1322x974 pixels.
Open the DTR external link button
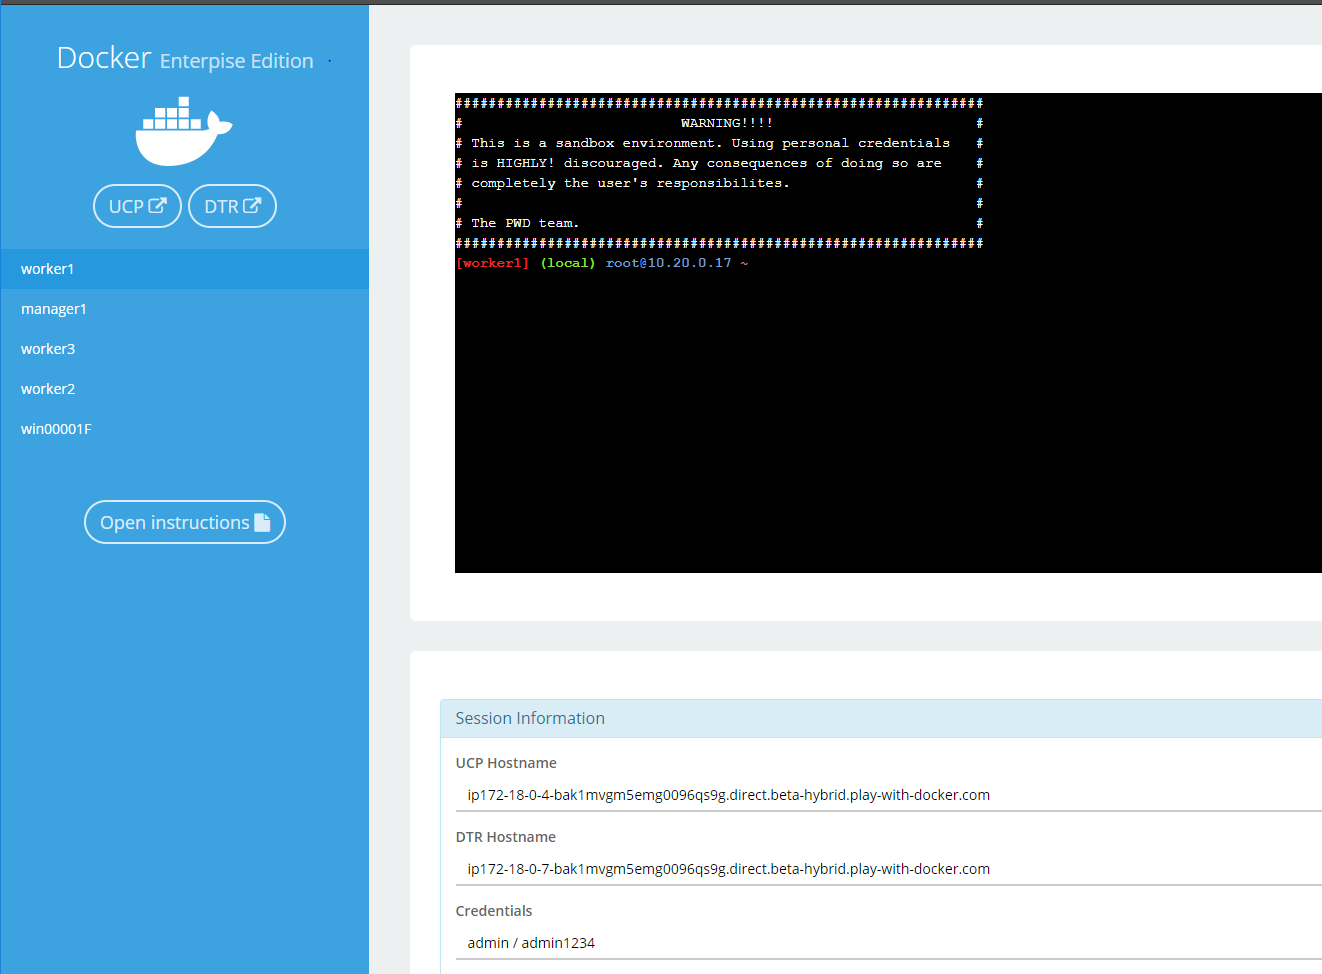point(232,206)
